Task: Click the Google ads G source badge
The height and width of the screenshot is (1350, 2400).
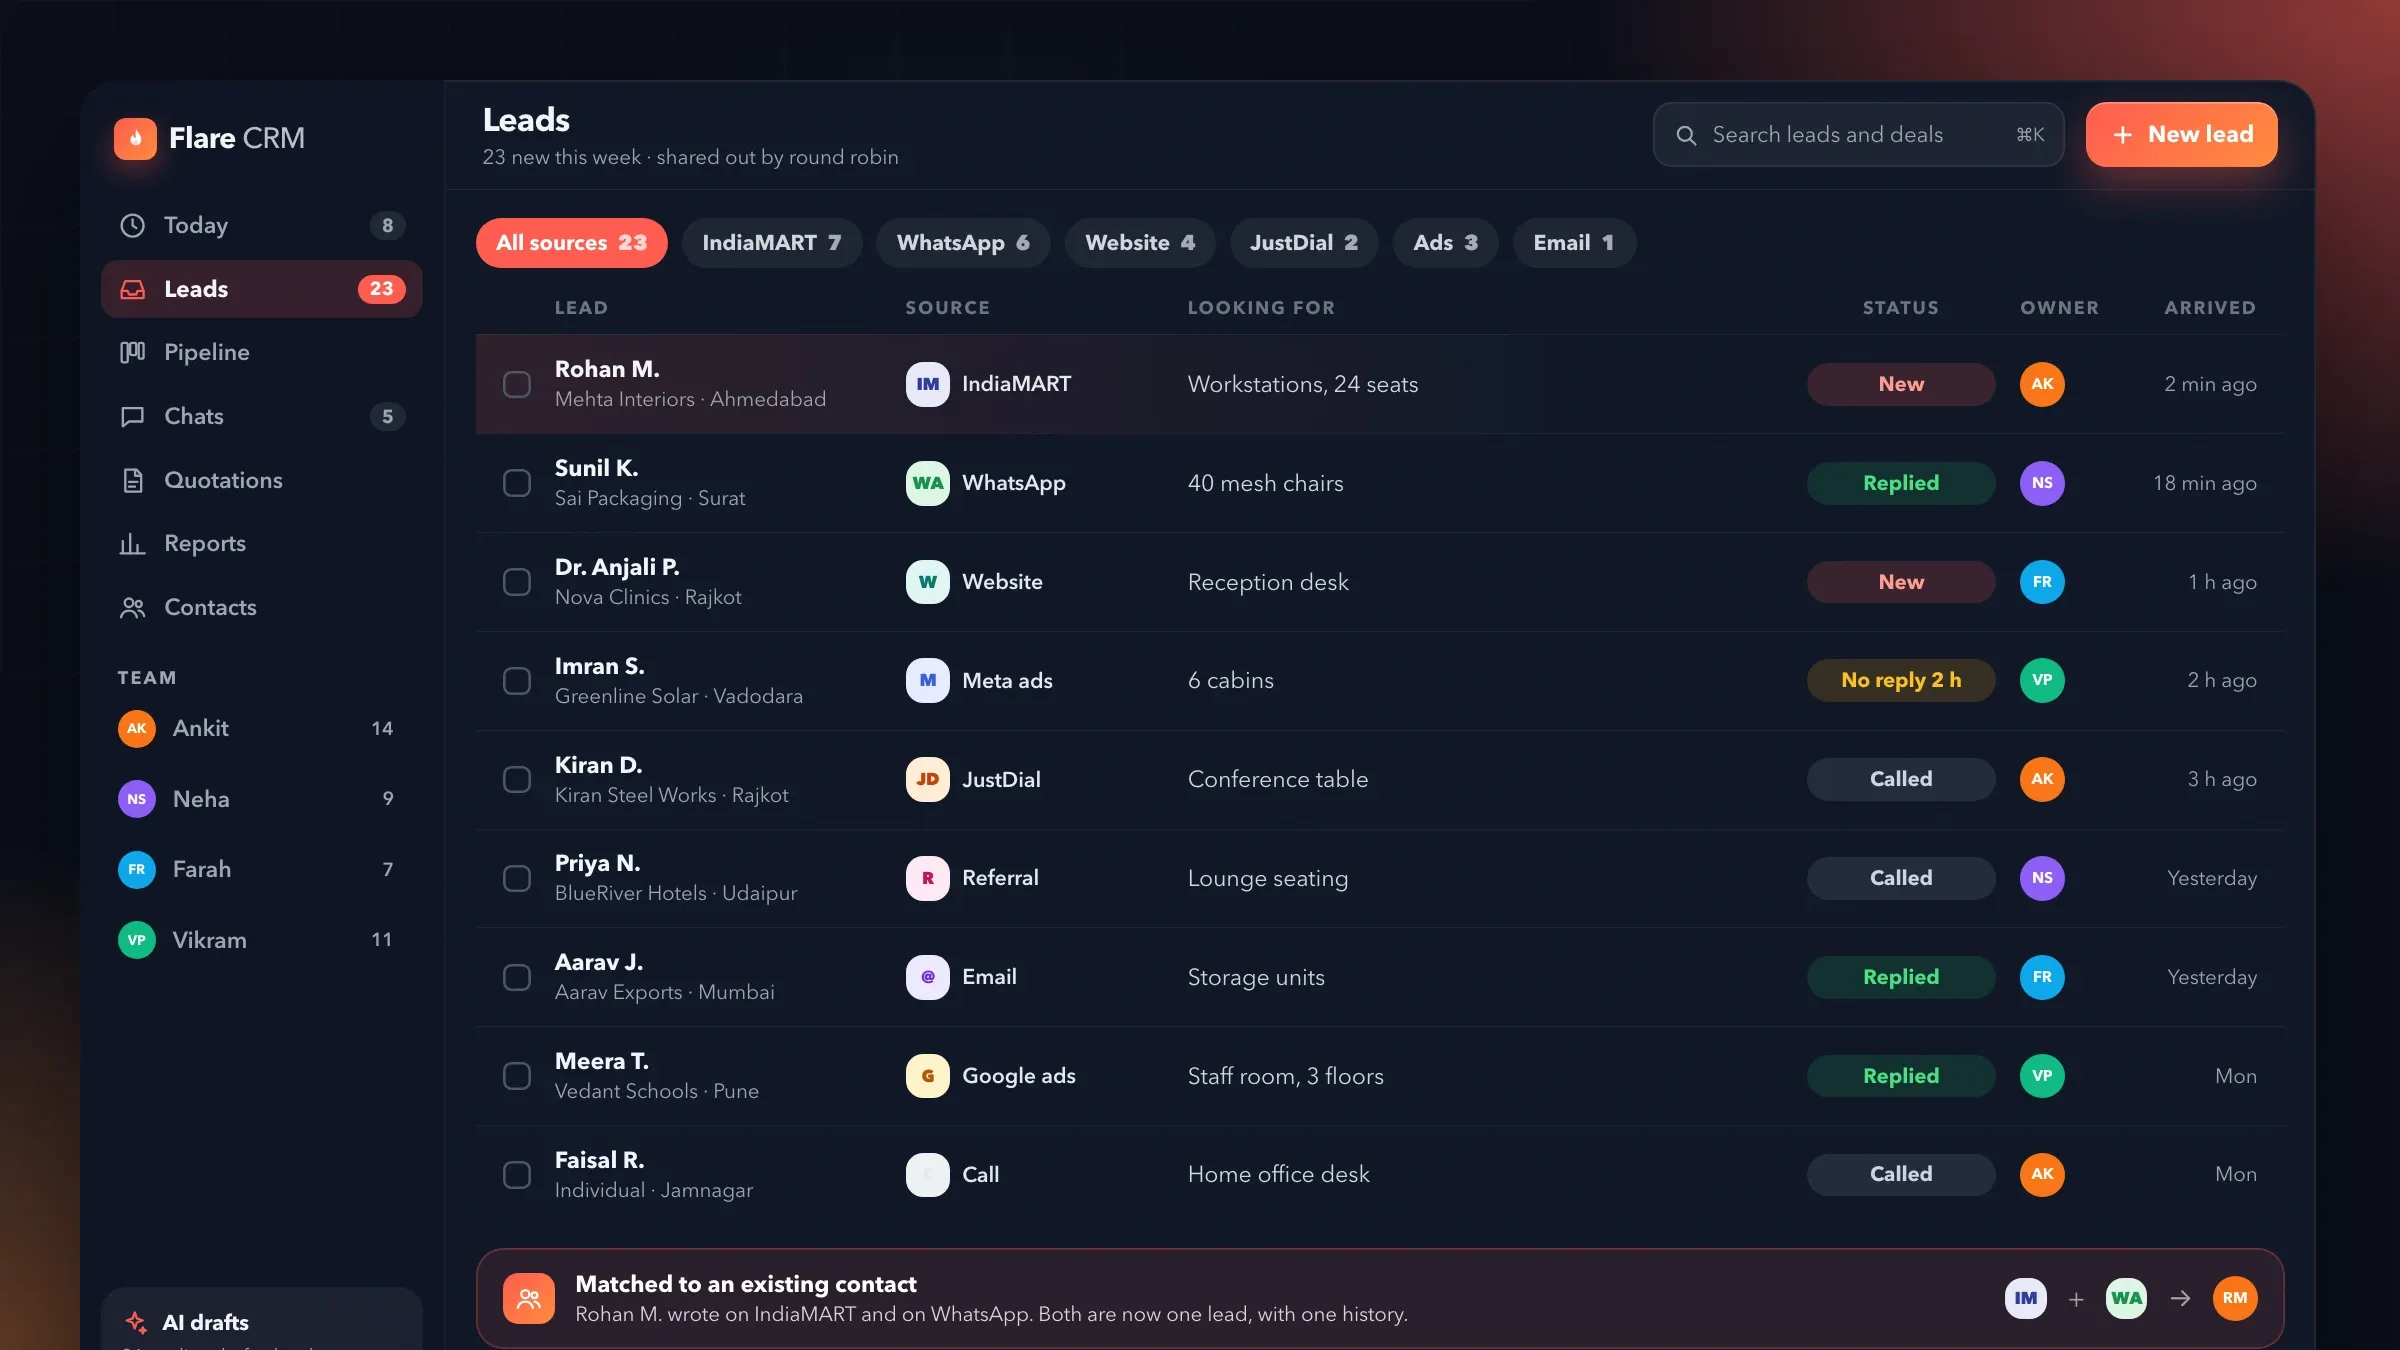Action: pos(928,1076)
